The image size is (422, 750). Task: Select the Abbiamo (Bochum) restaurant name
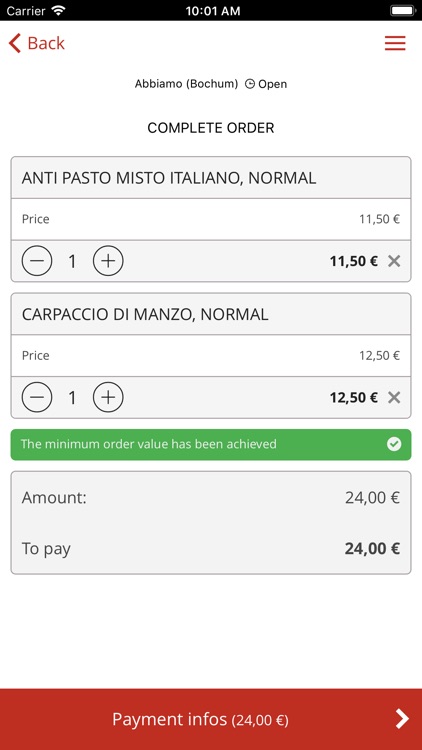pyautogui.click(x=186, y=84)
